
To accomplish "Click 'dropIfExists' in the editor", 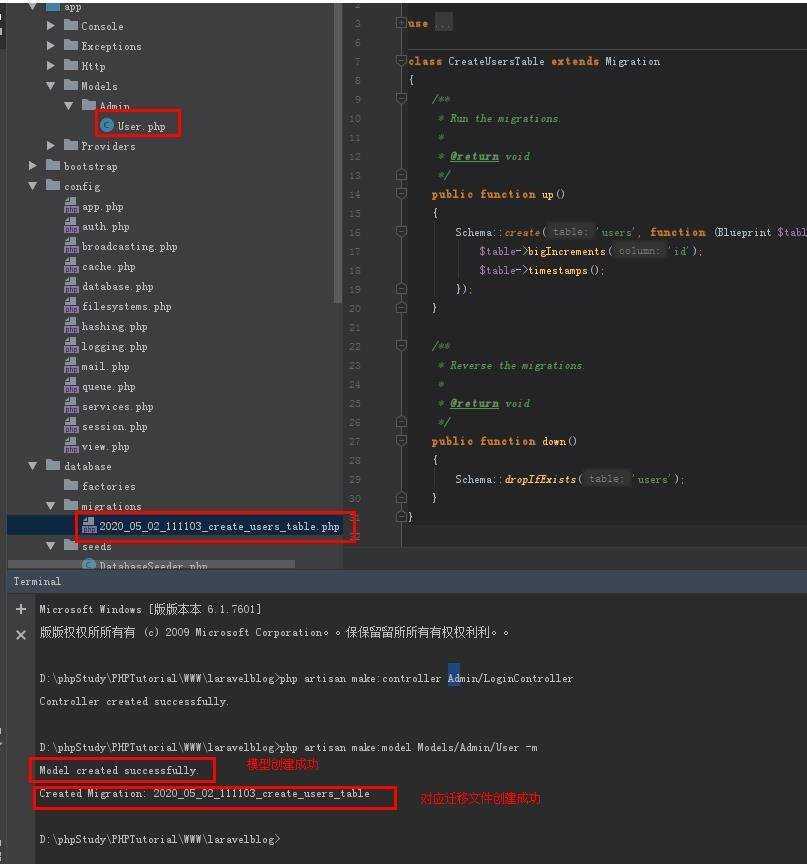I will tap(540, 479).
